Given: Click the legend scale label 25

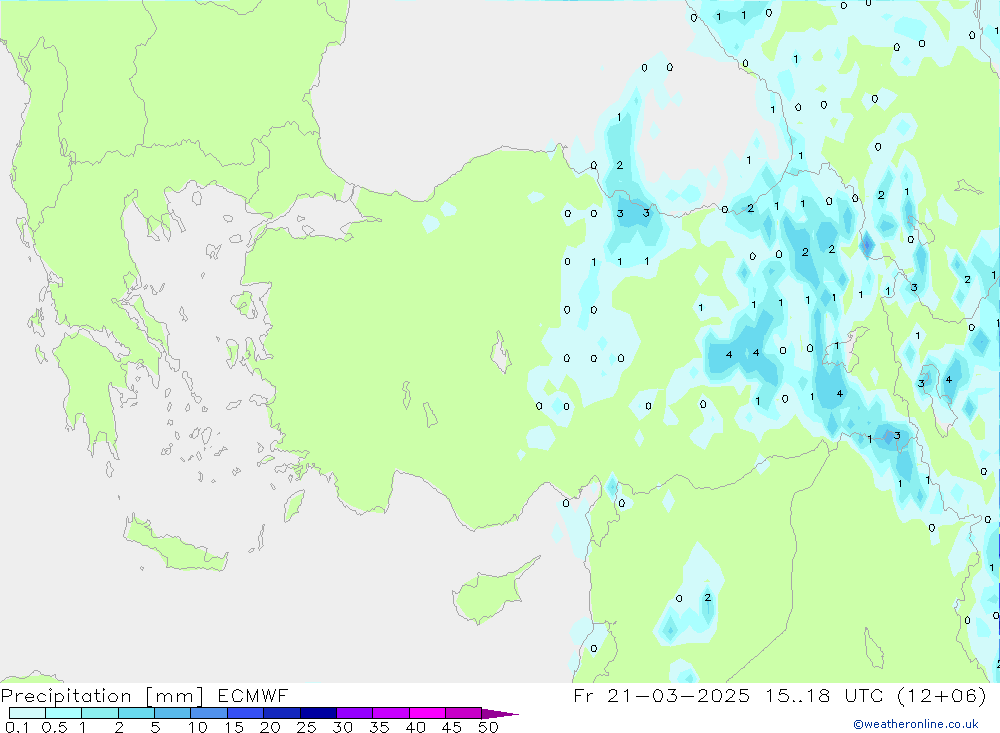Looking at the screenshot, I should 307,727.
